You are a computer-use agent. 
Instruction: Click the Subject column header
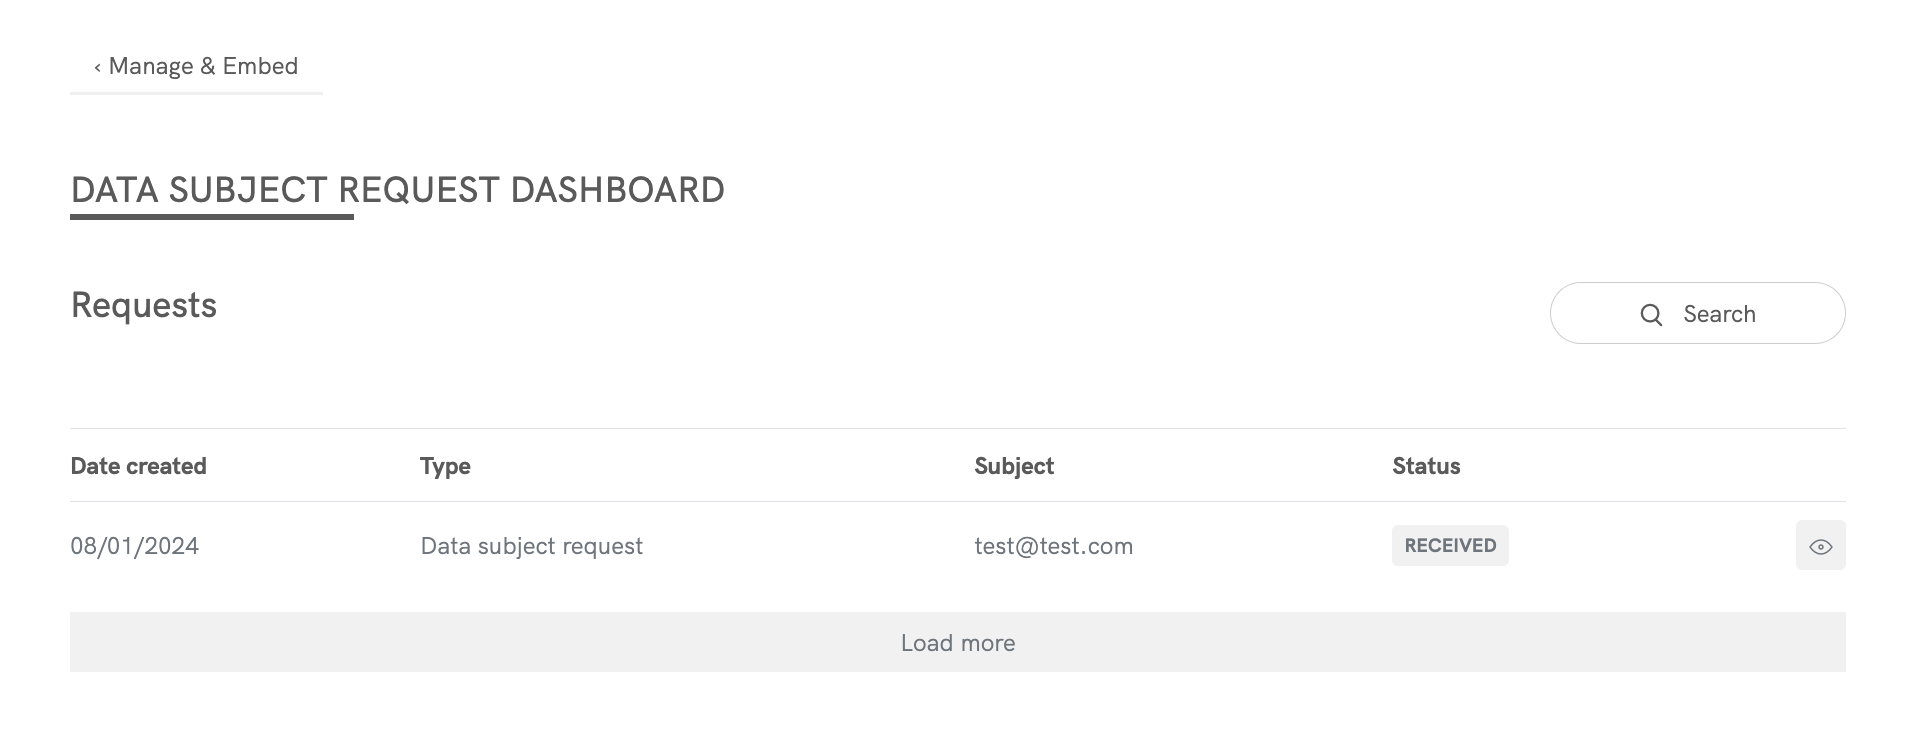[x=1014, y=466]
